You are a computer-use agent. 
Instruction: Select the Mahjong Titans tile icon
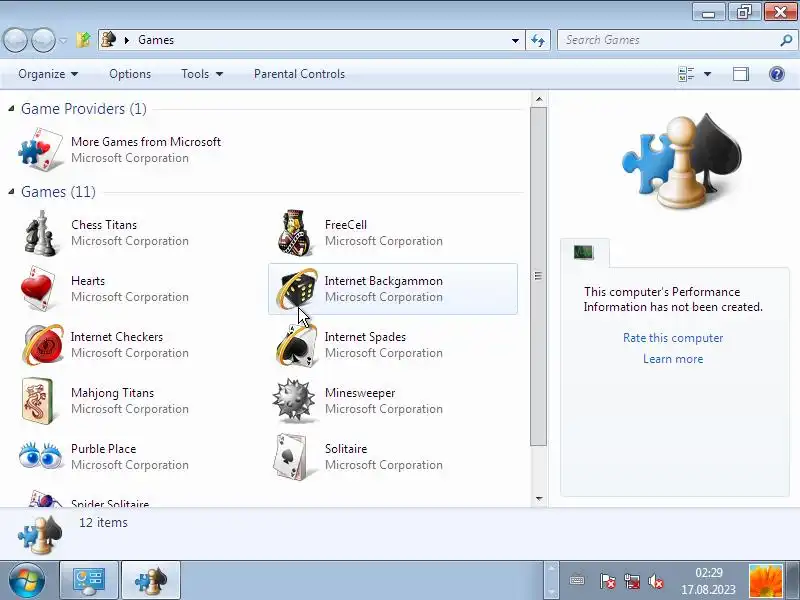tap(38, 401)
